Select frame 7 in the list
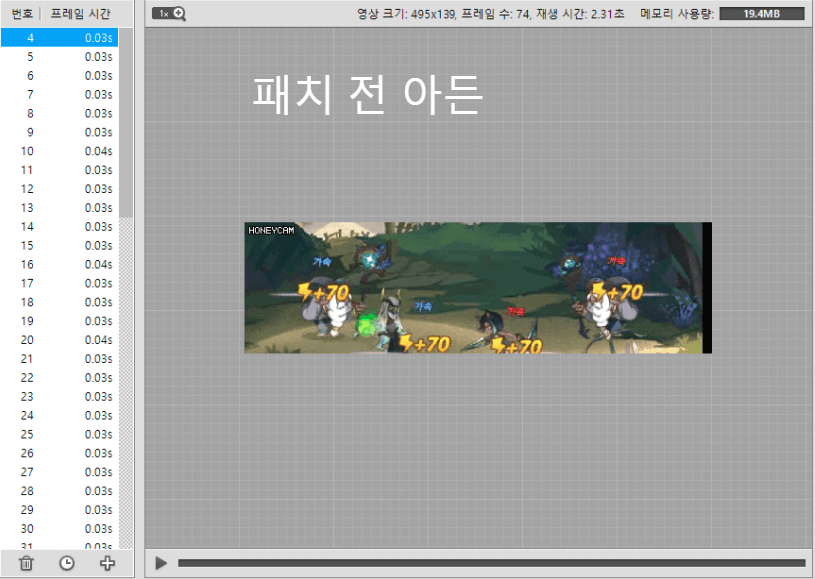Screen dimensions: 815x579 pyautogui.click(x=59, y=94)
